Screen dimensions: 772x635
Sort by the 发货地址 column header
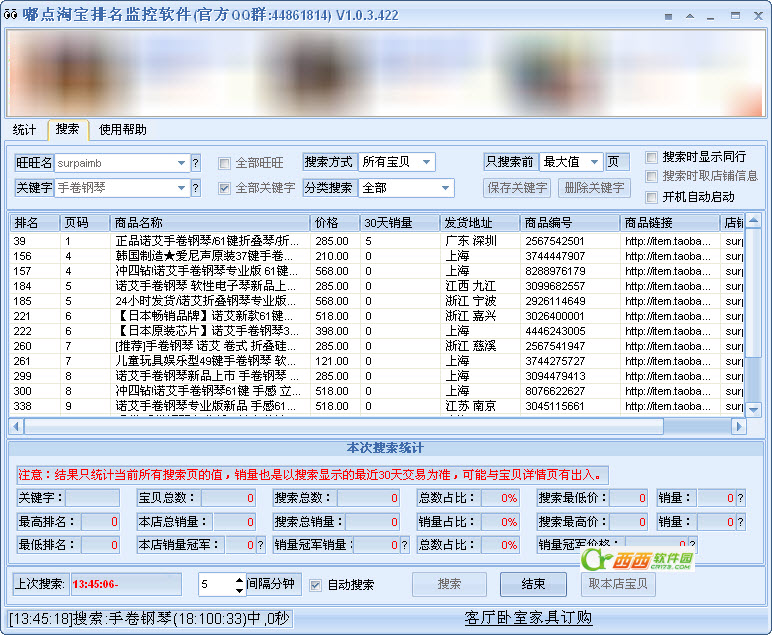[x=480, y=223]
